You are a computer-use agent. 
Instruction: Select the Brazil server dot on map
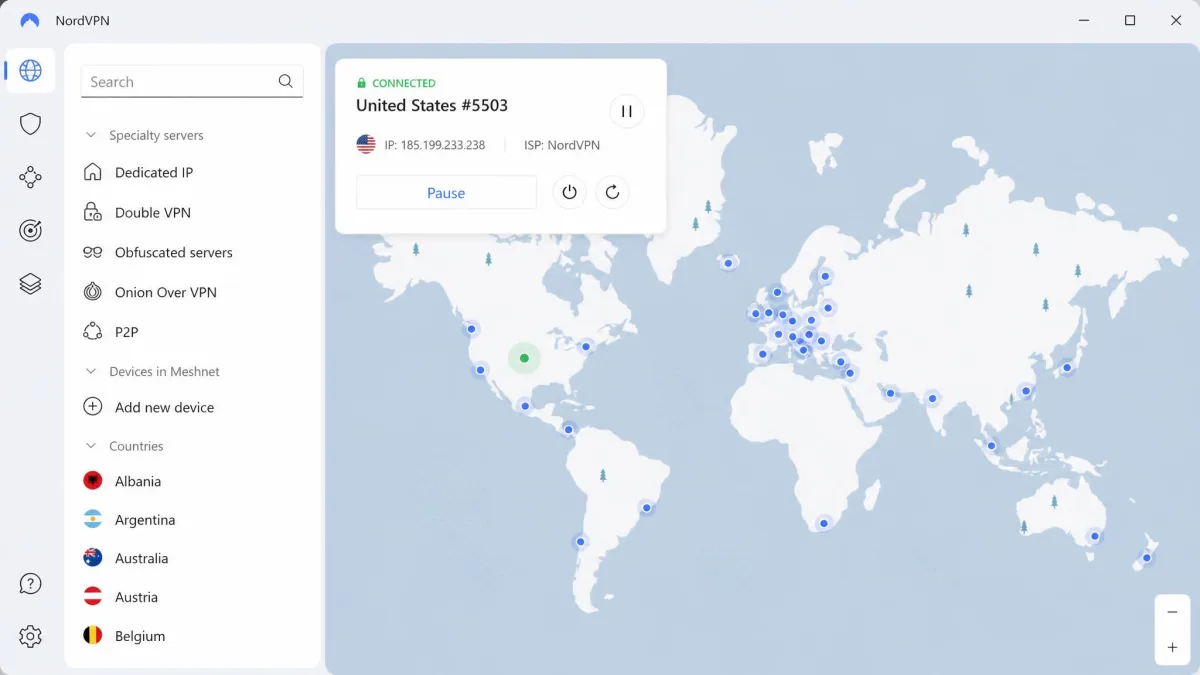(x=647, y=508)
